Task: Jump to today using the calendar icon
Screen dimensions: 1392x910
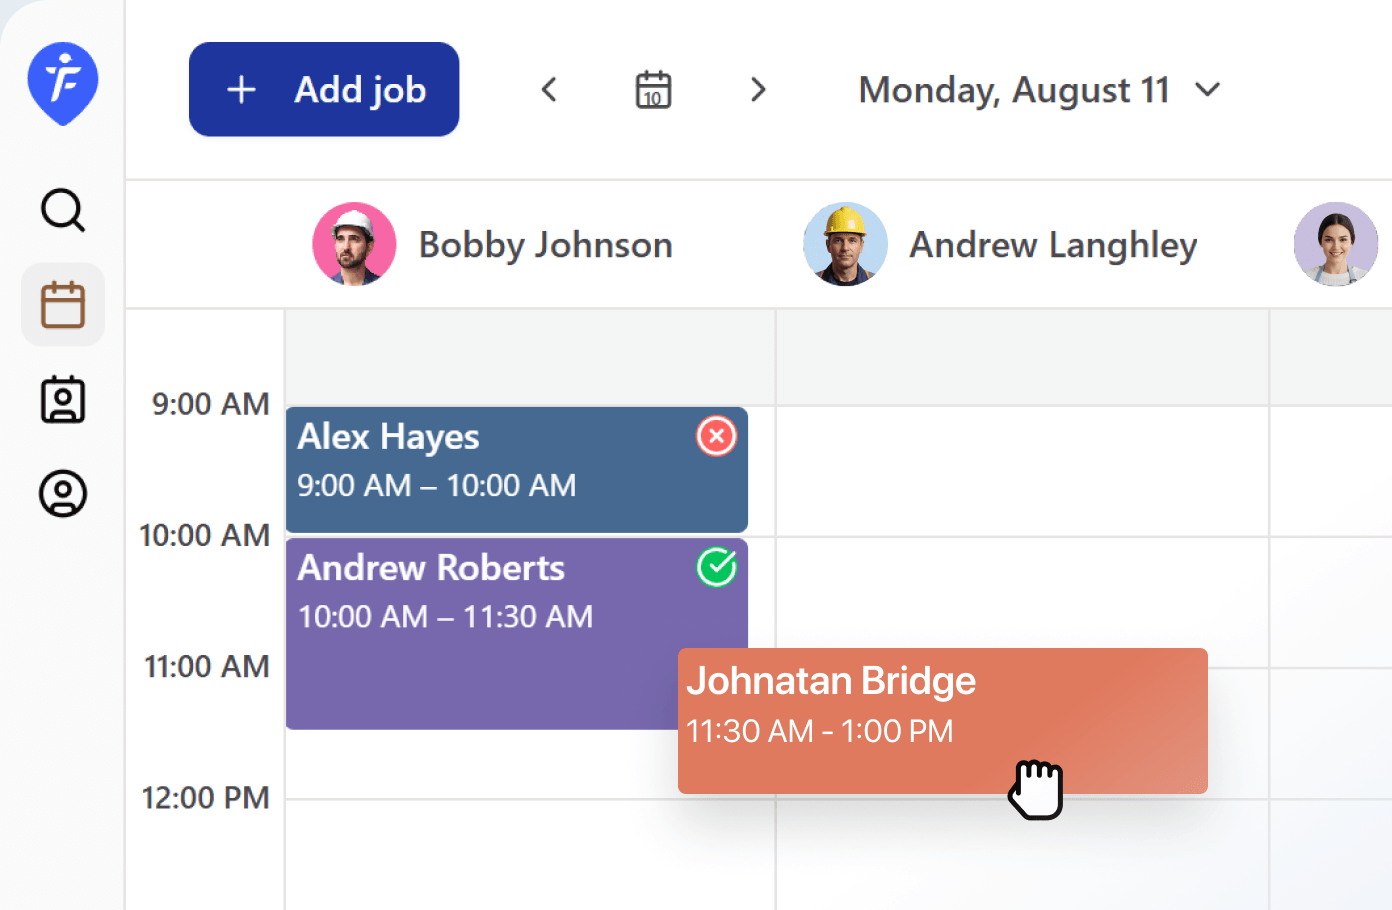Action: [x=652, y=89]
